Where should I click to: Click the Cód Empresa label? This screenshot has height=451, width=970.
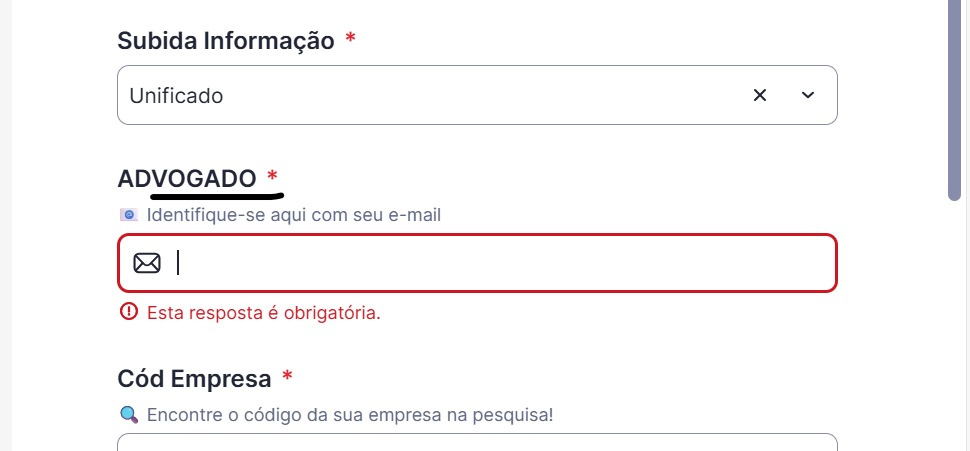[194, 379]
